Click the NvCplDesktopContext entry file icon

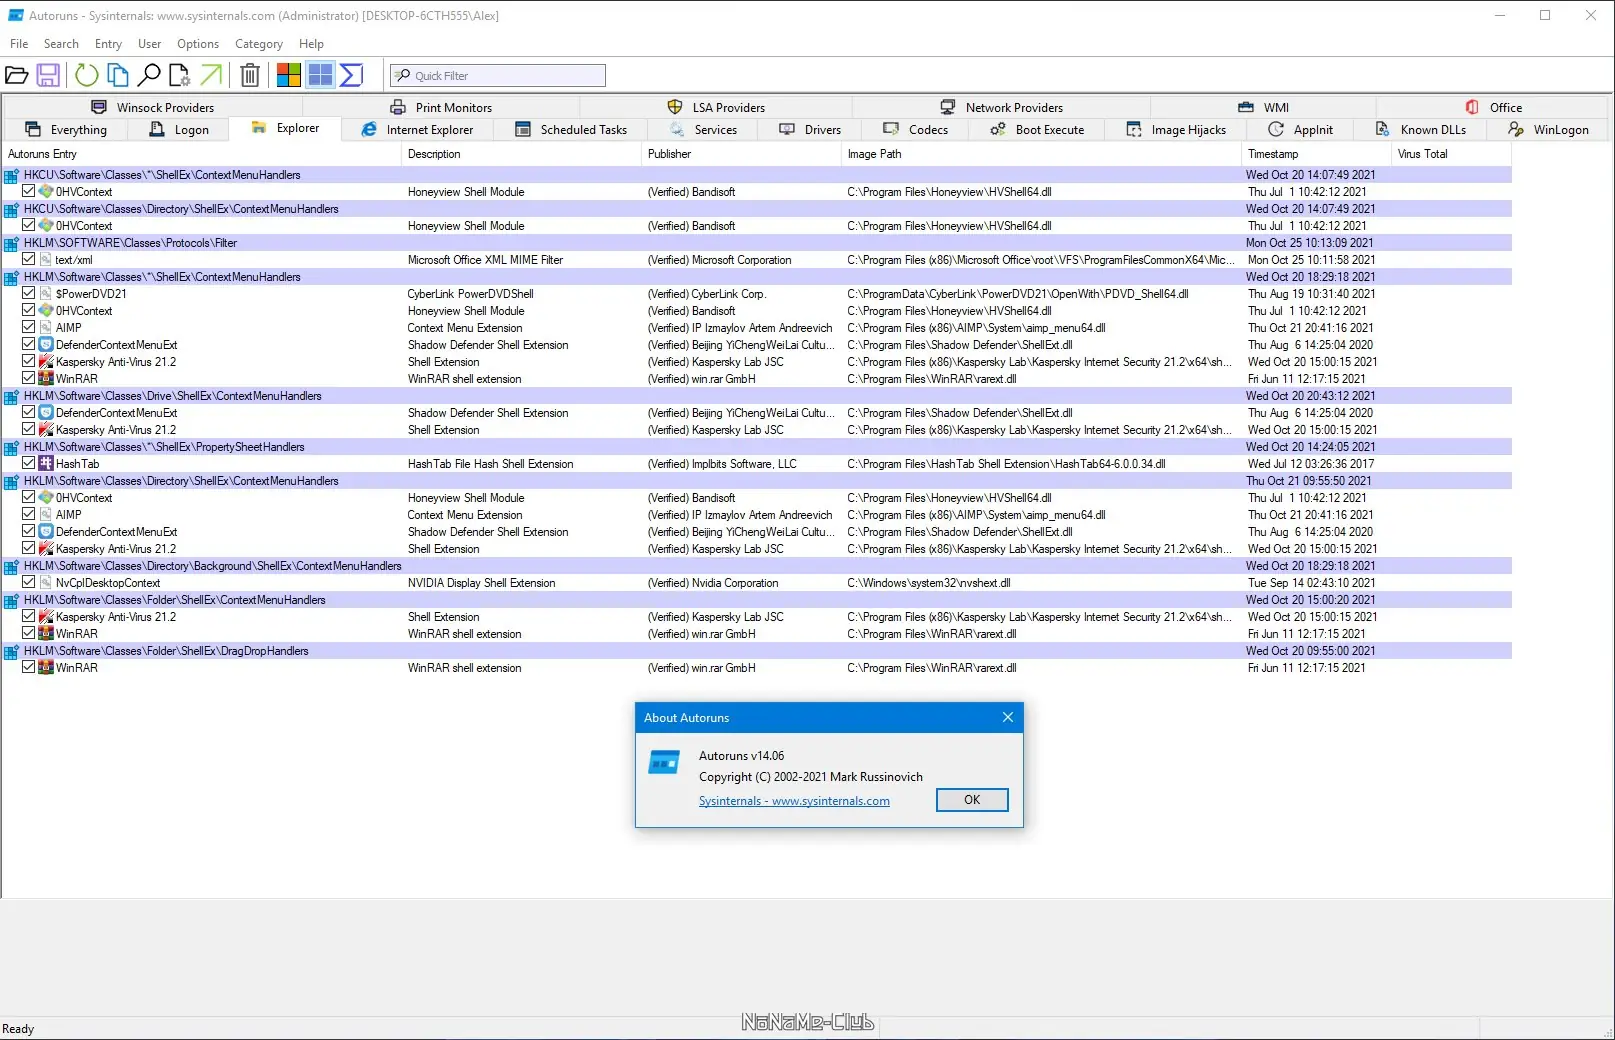pos(46,583)
